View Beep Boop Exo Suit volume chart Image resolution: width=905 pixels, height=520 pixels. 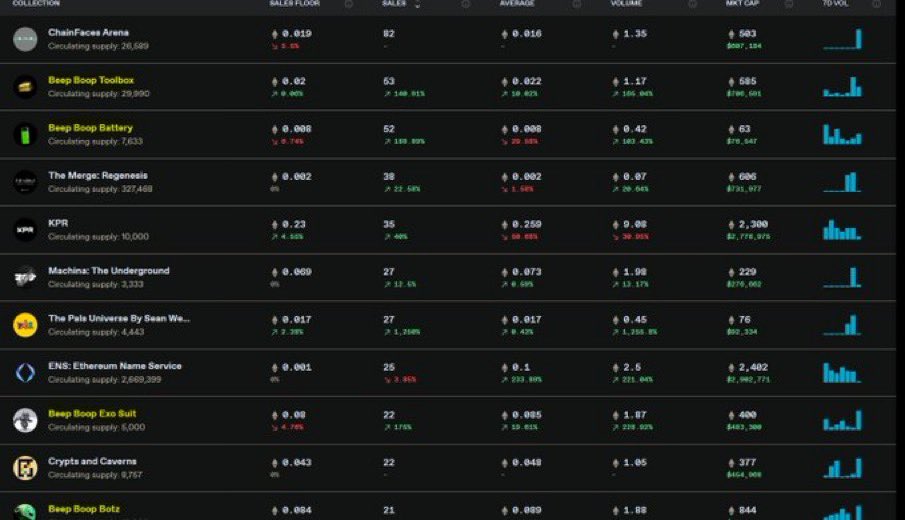pos(842,420)
